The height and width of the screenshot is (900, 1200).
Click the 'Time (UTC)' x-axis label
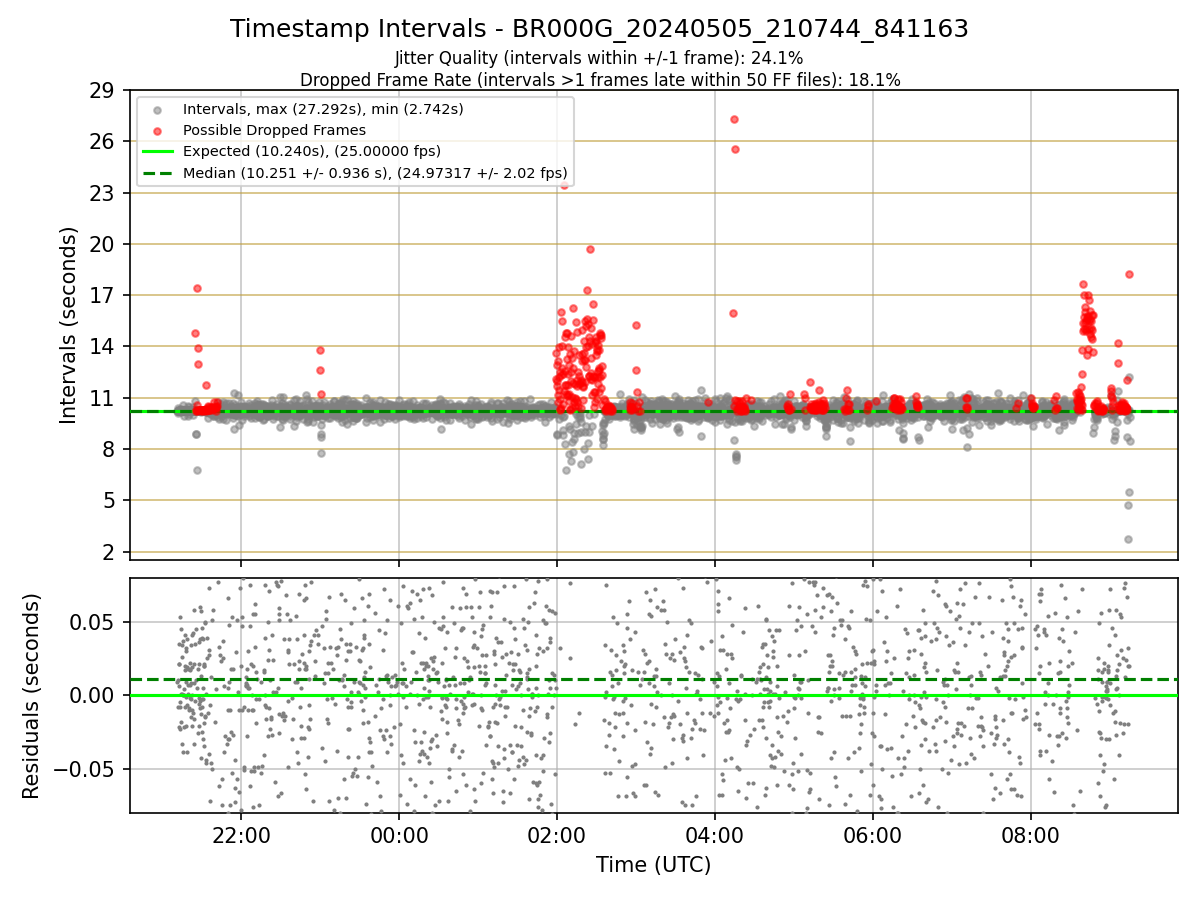click(653, 865)
